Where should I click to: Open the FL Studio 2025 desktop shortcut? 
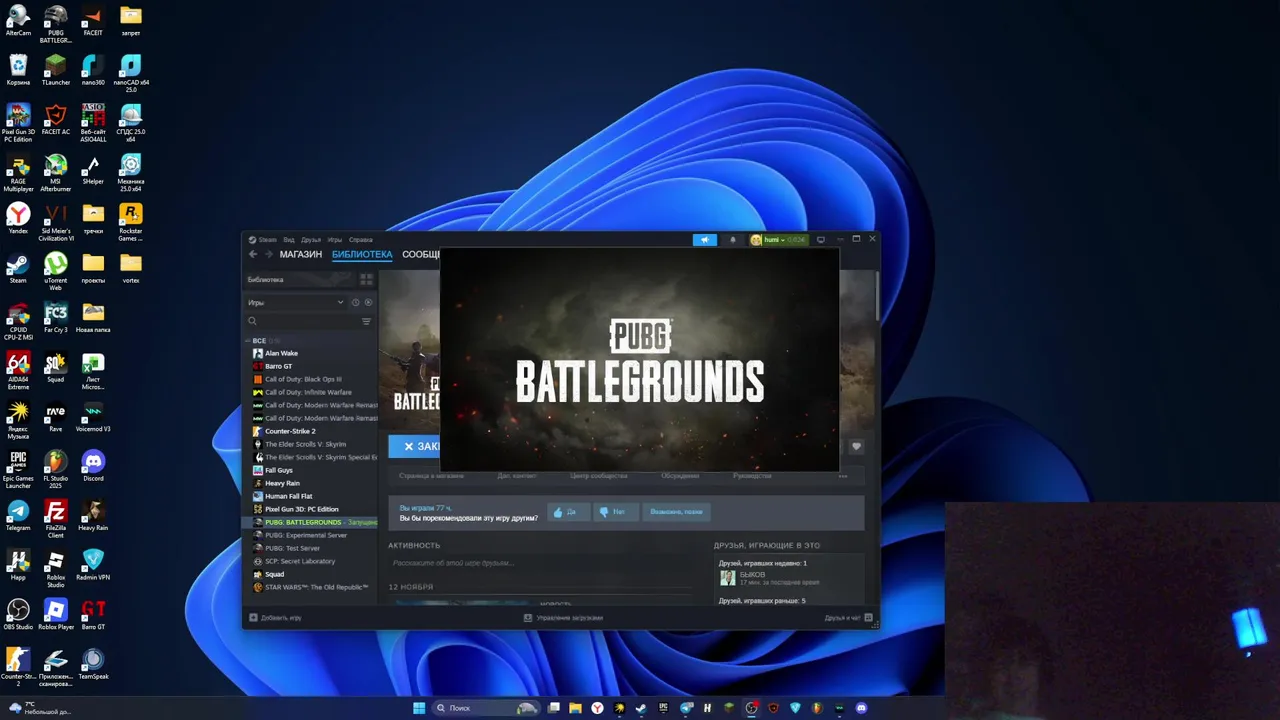tap(55, 469)
